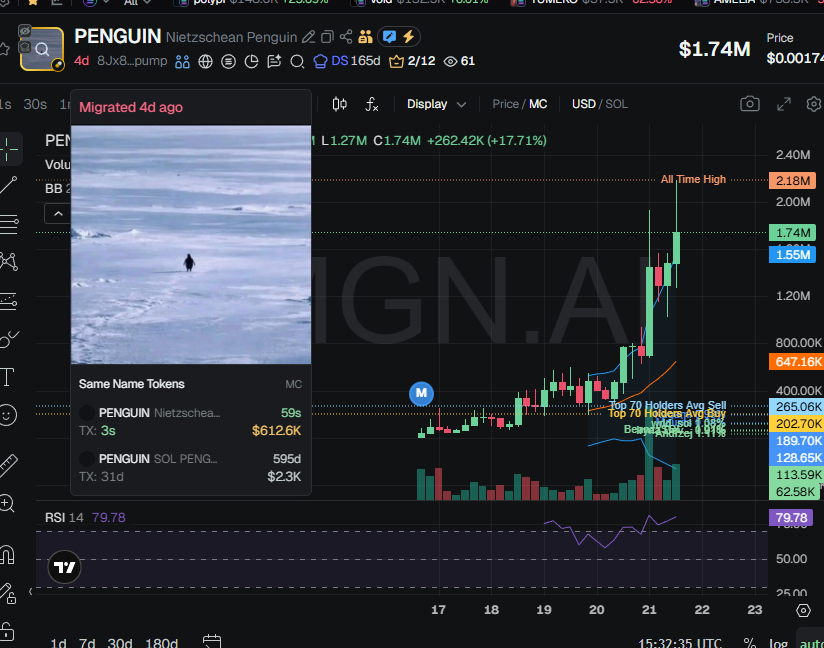Open token website via globe icon
This screenshot has height=648, width=824.
click(x=205, y=61)
